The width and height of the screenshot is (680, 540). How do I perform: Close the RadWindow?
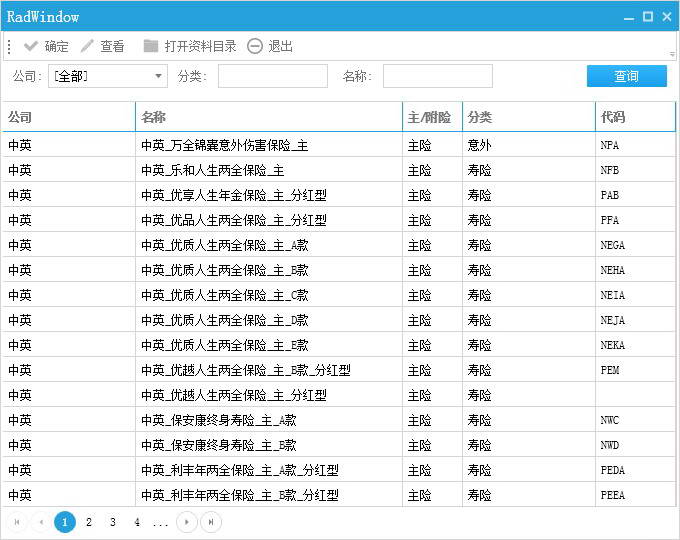coord(667,16)
